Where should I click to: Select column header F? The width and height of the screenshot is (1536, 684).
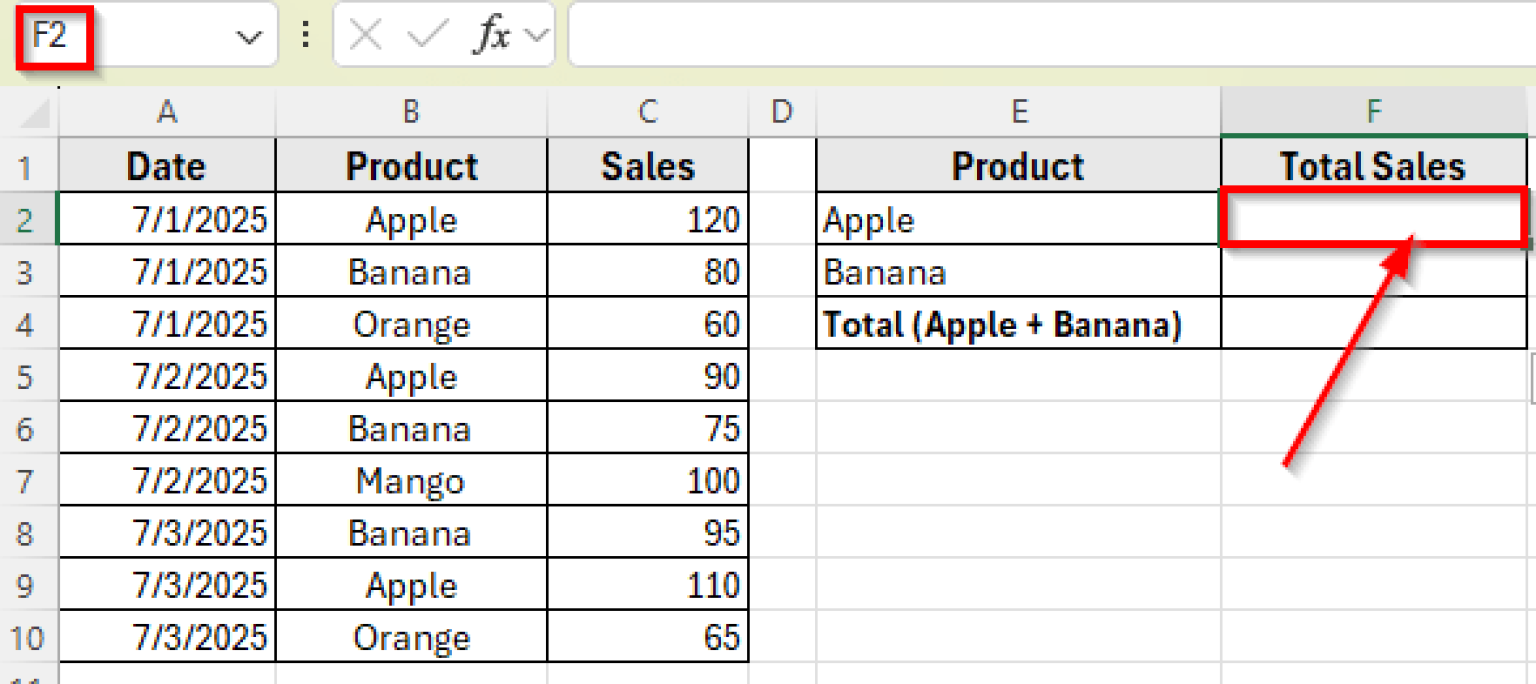(1373, 112)
